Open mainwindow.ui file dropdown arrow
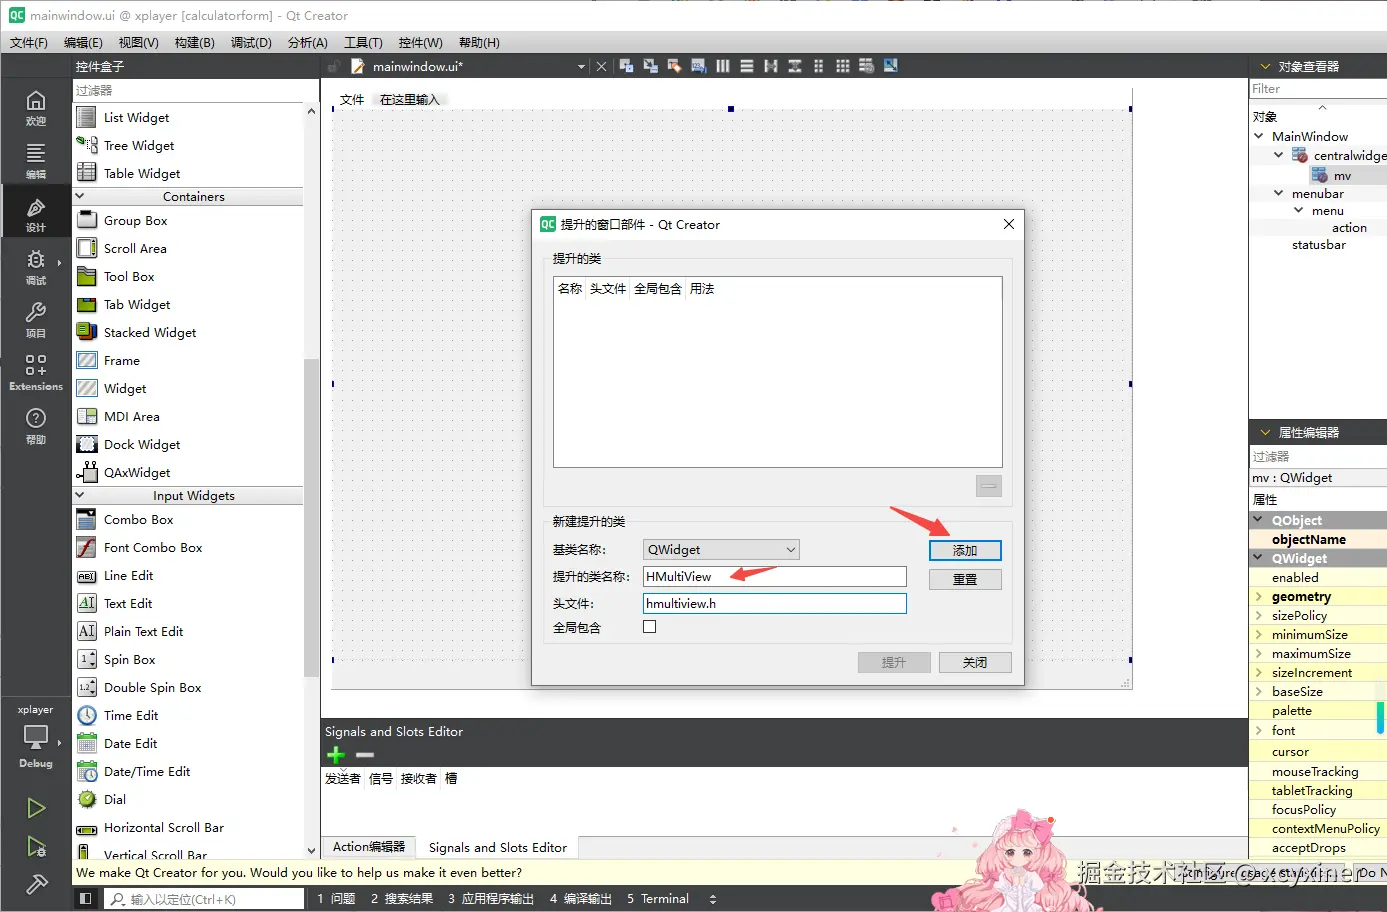The image size is (1387, 912). (x=581, y=67)
